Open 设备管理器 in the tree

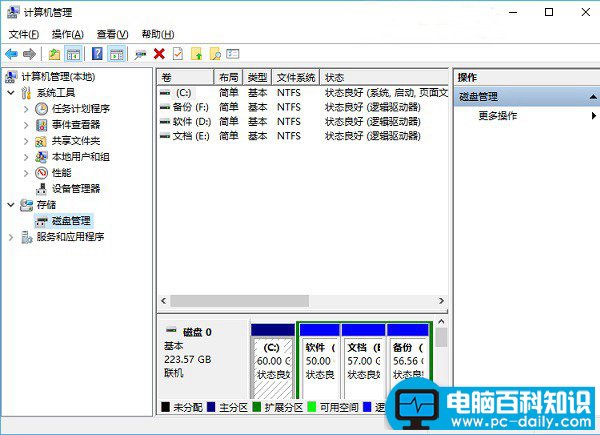coord(76,189)
